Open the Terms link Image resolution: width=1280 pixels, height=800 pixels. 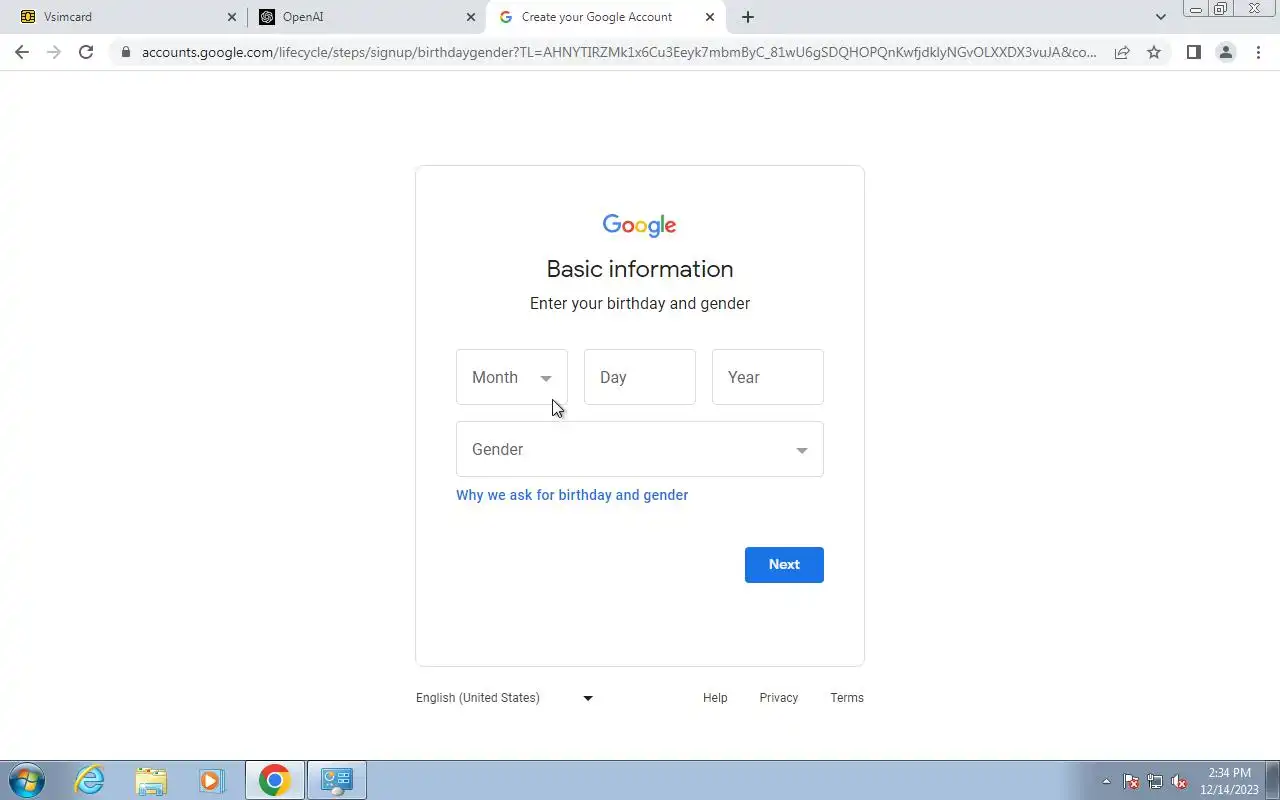click(x=847, y=698)
